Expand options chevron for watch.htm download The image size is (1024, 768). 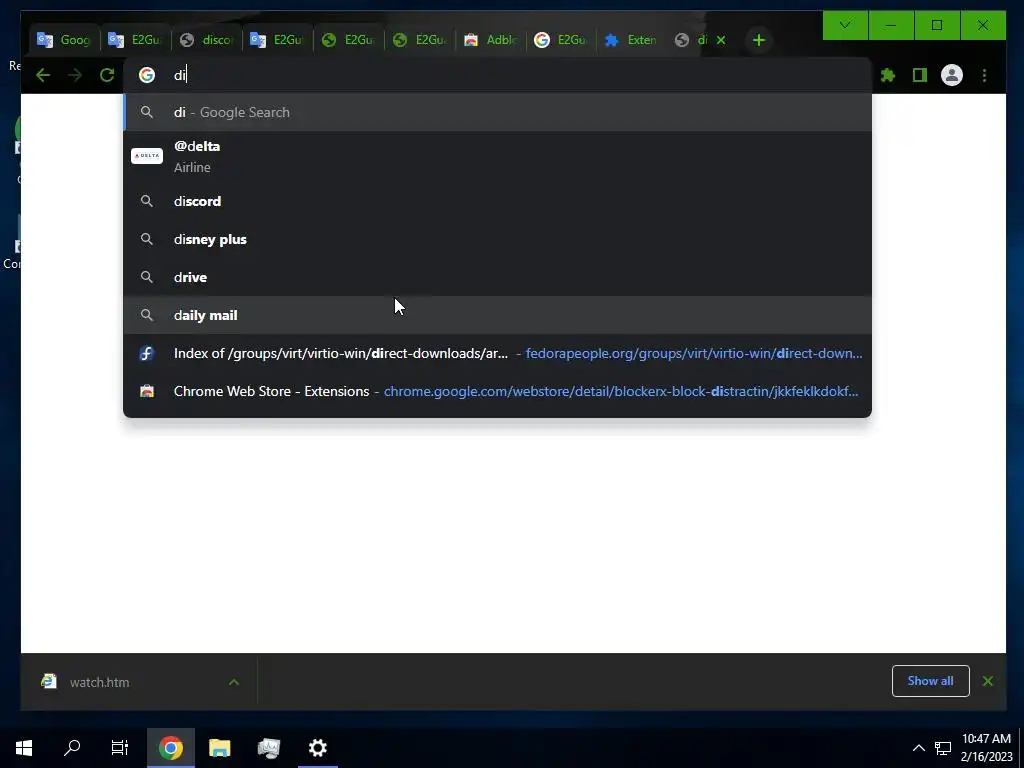(234, 682)
